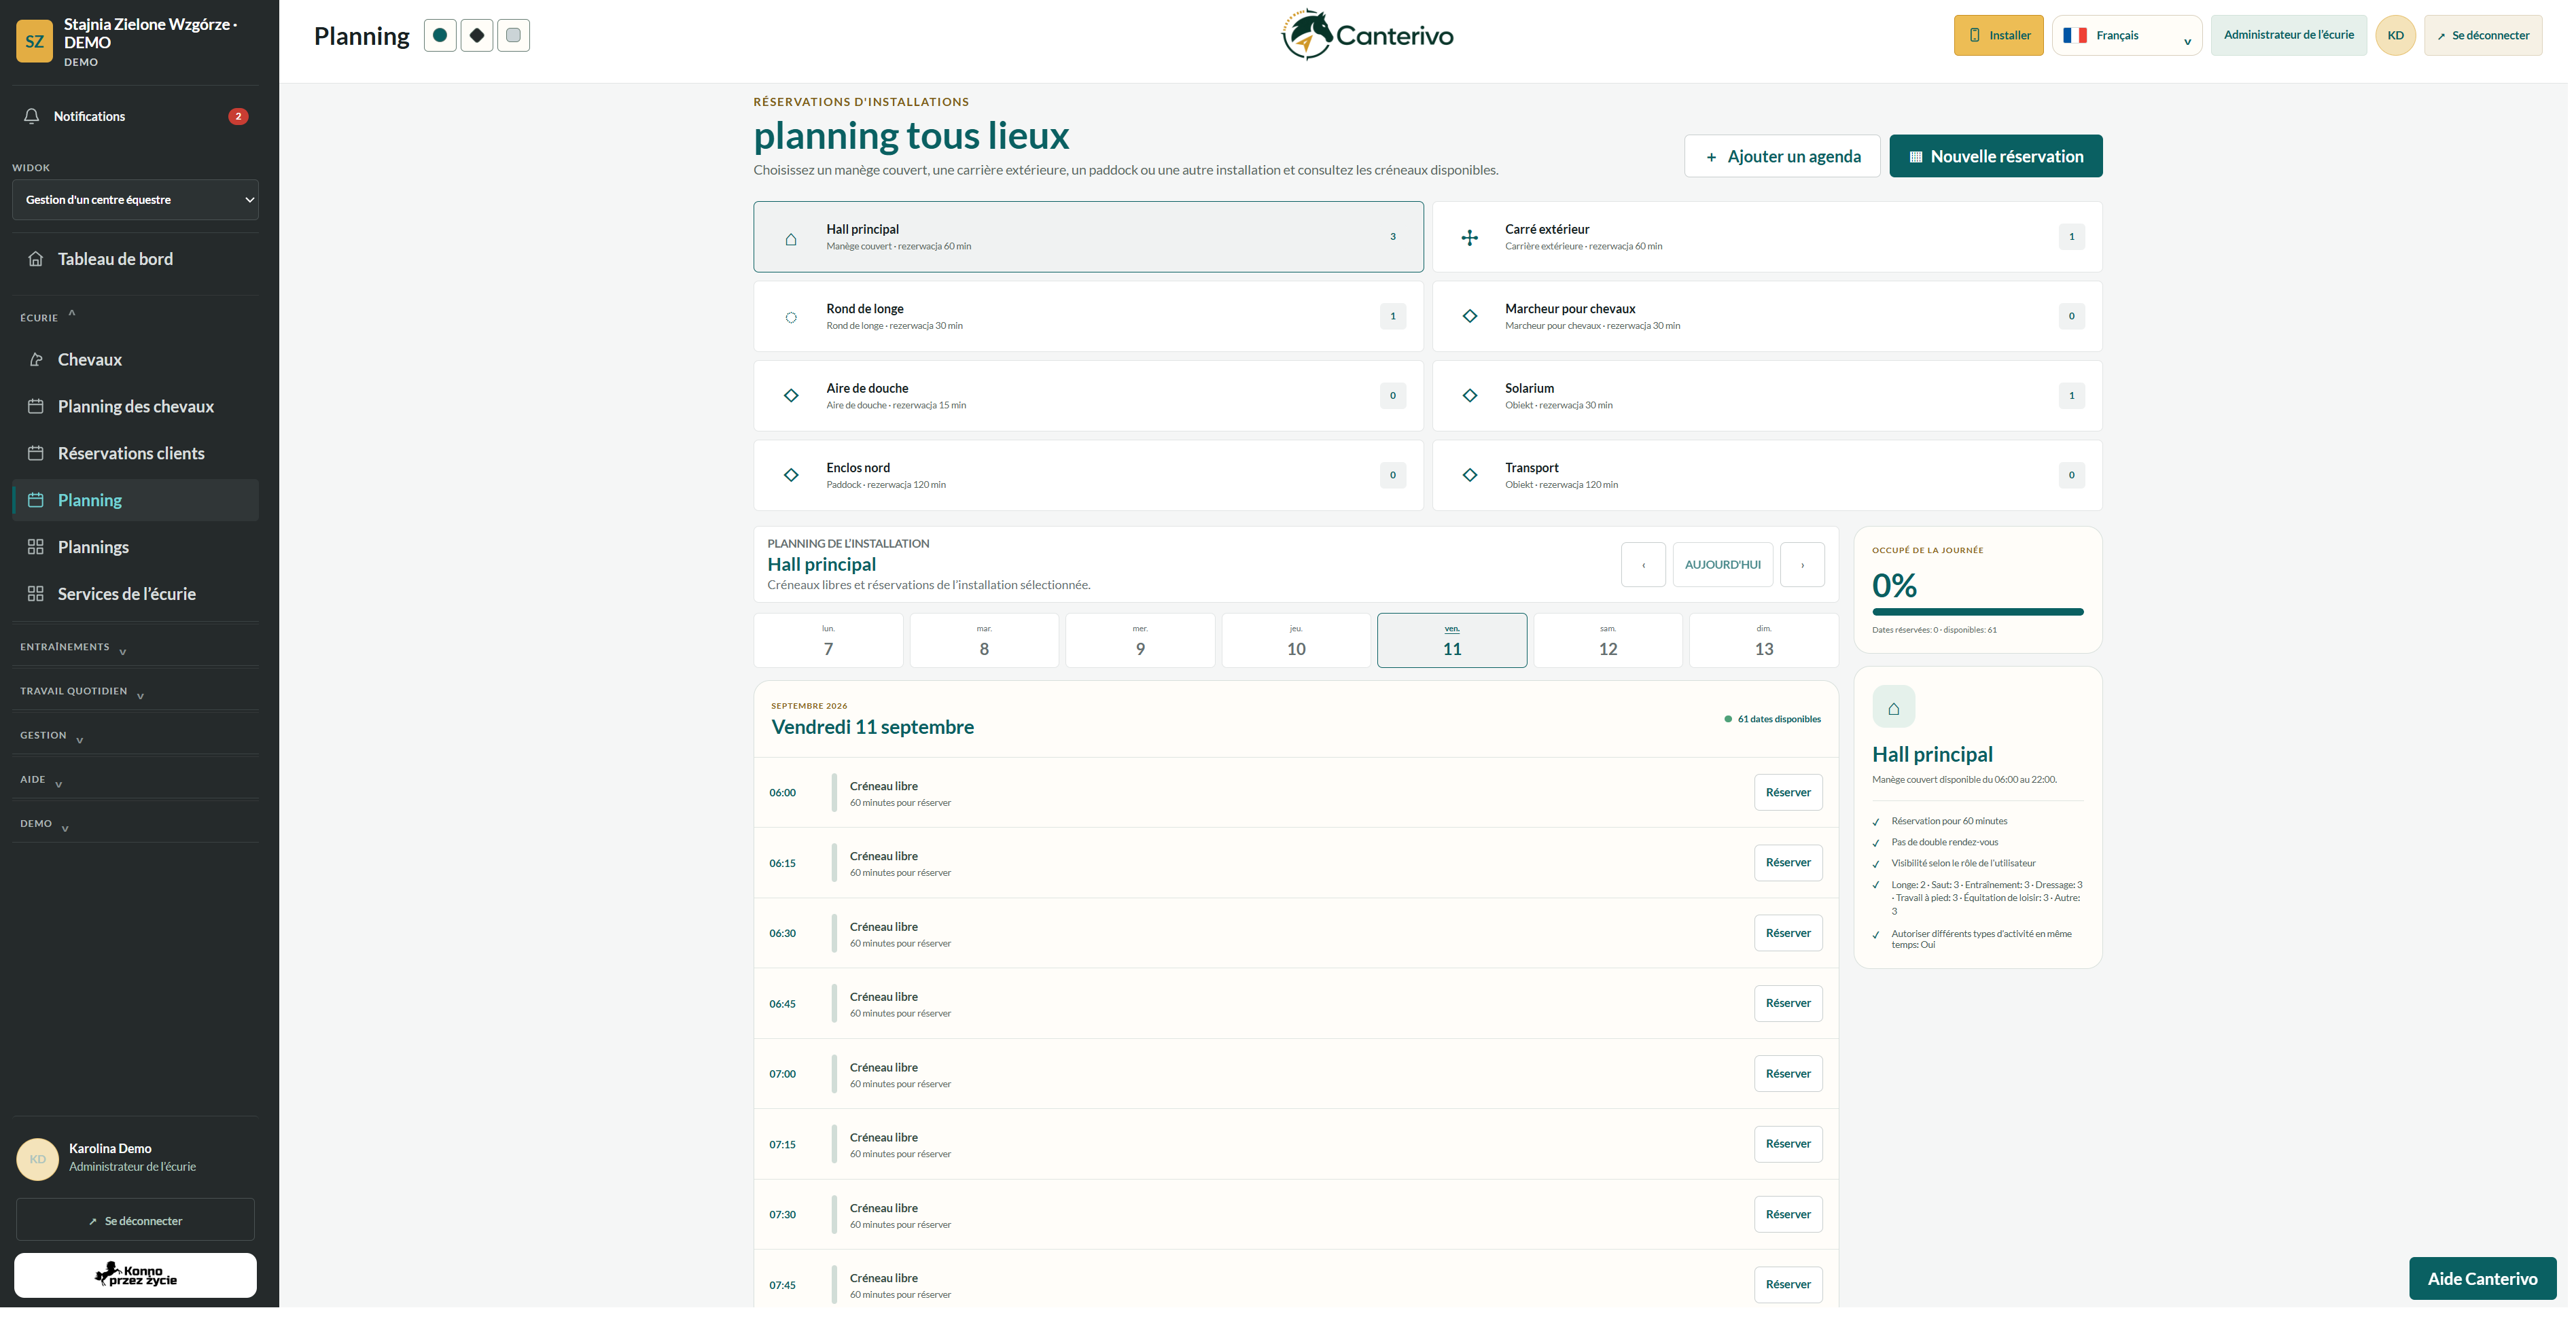The height and width of the screenshot is (1325, 2576).
Task: Select the diamond theme icon beside Planning
Action: pyautogui.click(x=477, y=35)
